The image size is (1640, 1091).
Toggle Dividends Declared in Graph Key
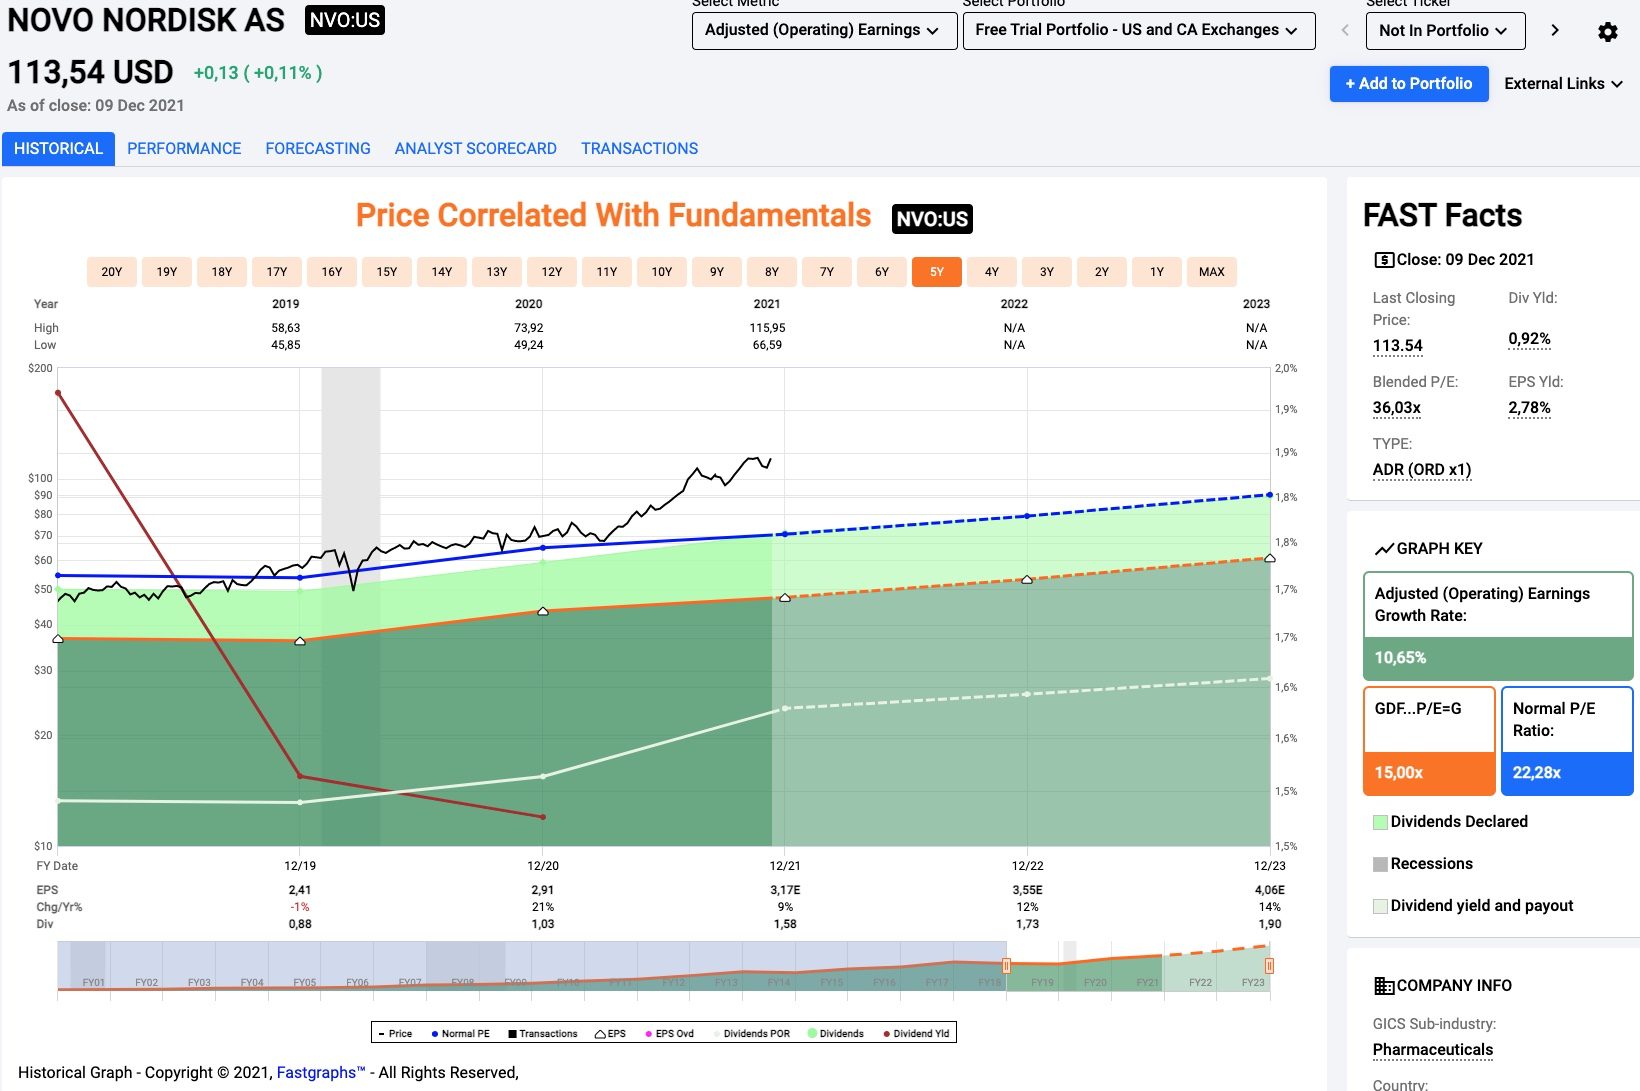(x=1451, y=822)
